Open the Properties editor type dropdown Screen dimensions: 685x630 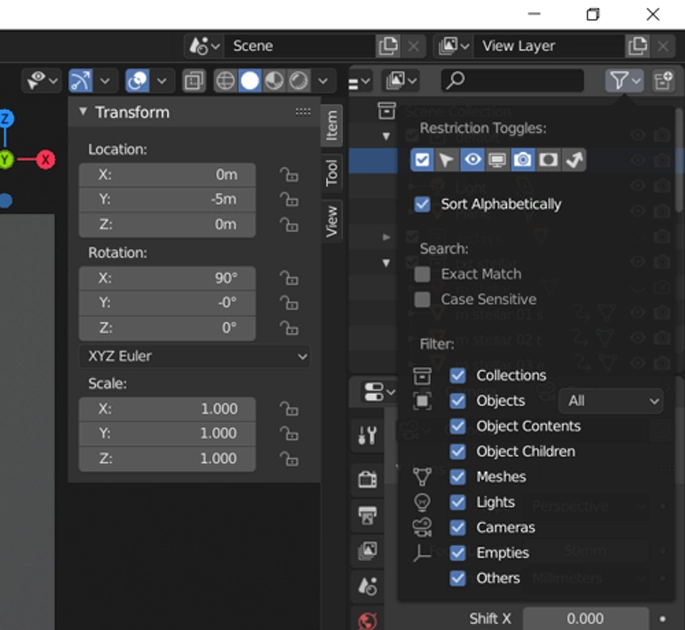(x=379, y=391)
